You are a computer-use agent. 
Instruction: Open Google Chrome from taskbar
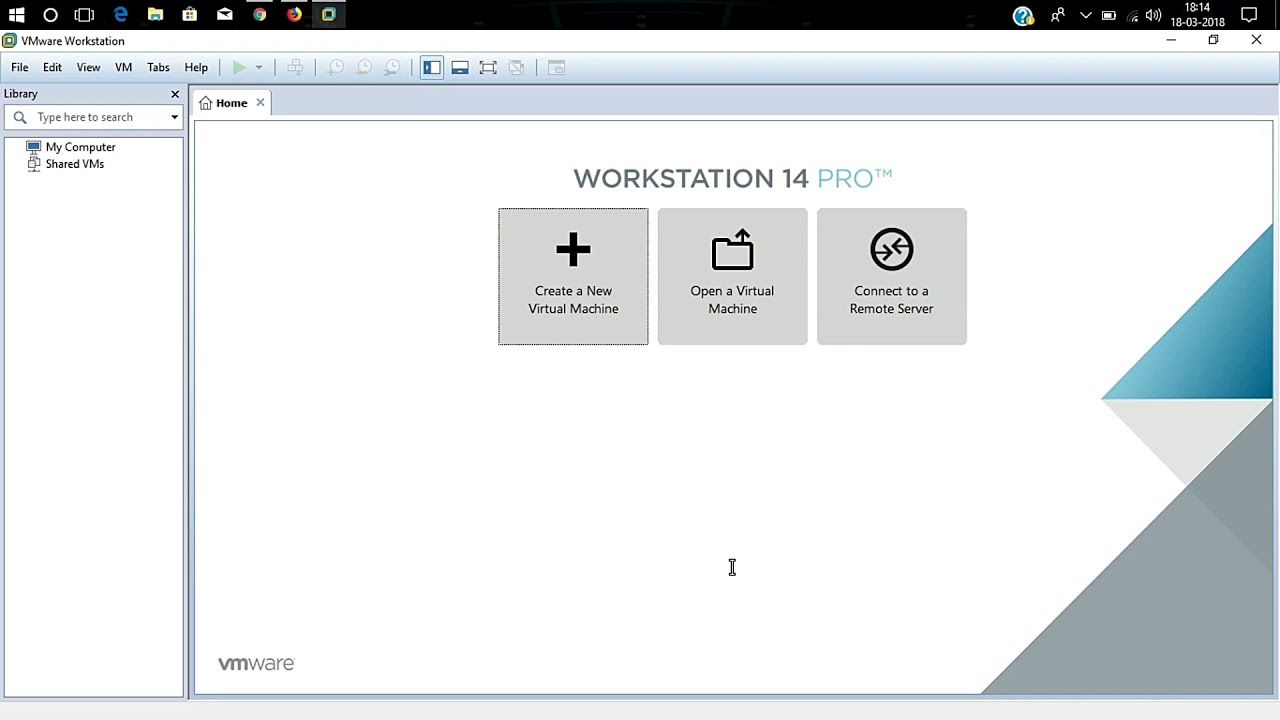coord(260,15)
